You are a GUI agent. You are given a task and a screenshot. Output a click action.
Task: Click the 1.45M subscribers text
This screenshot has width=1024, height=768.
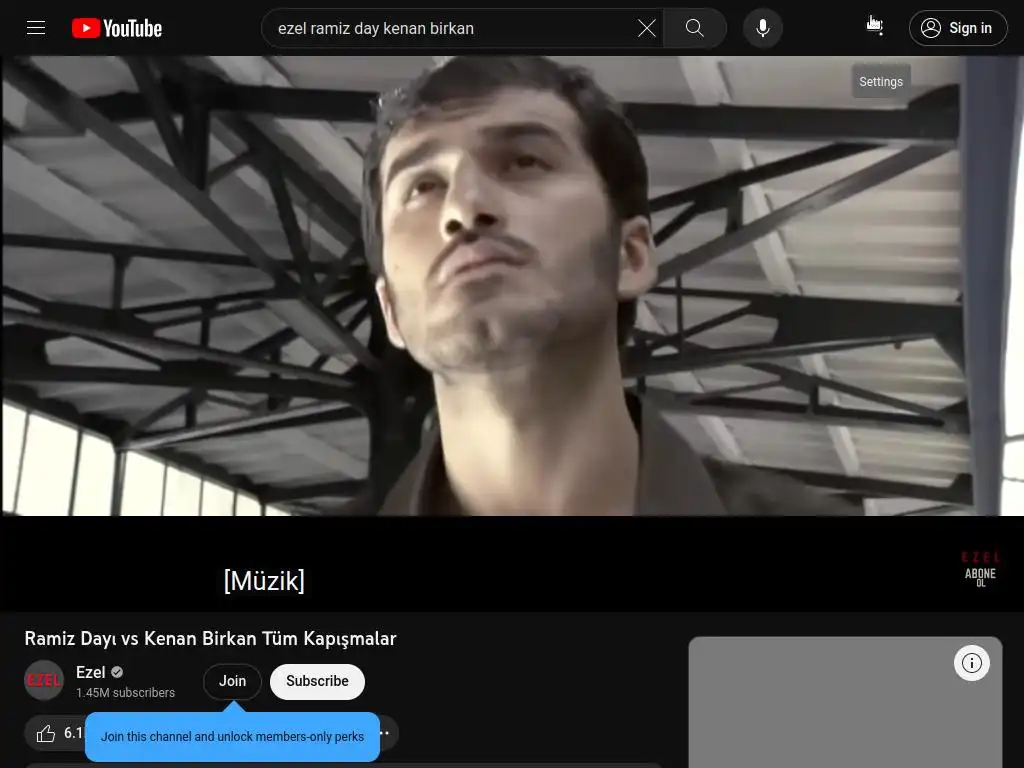[125, 693]
